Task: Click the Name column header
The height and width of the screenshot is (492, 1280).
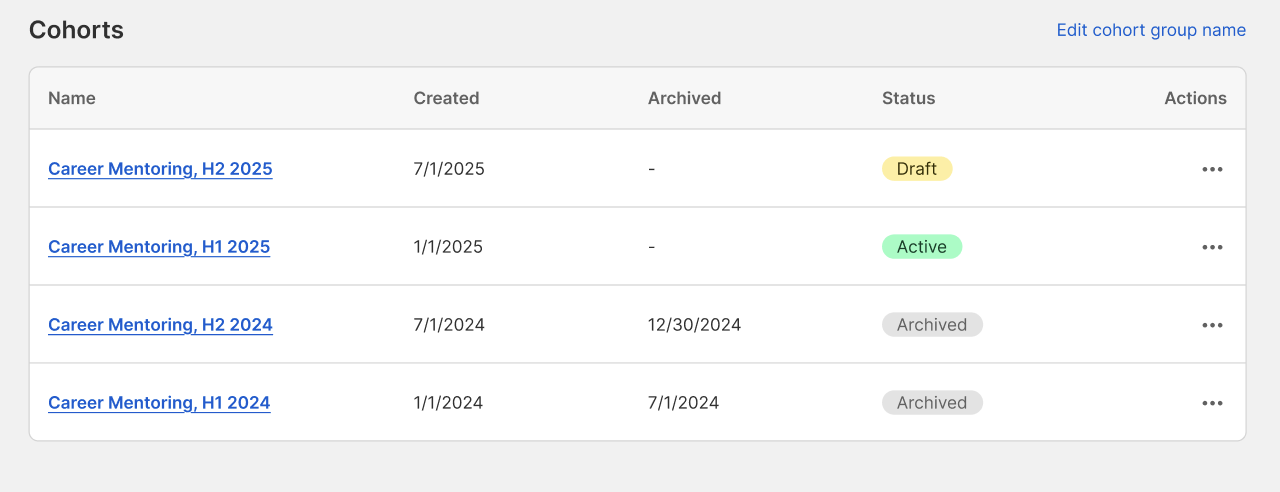Action: 72,98
